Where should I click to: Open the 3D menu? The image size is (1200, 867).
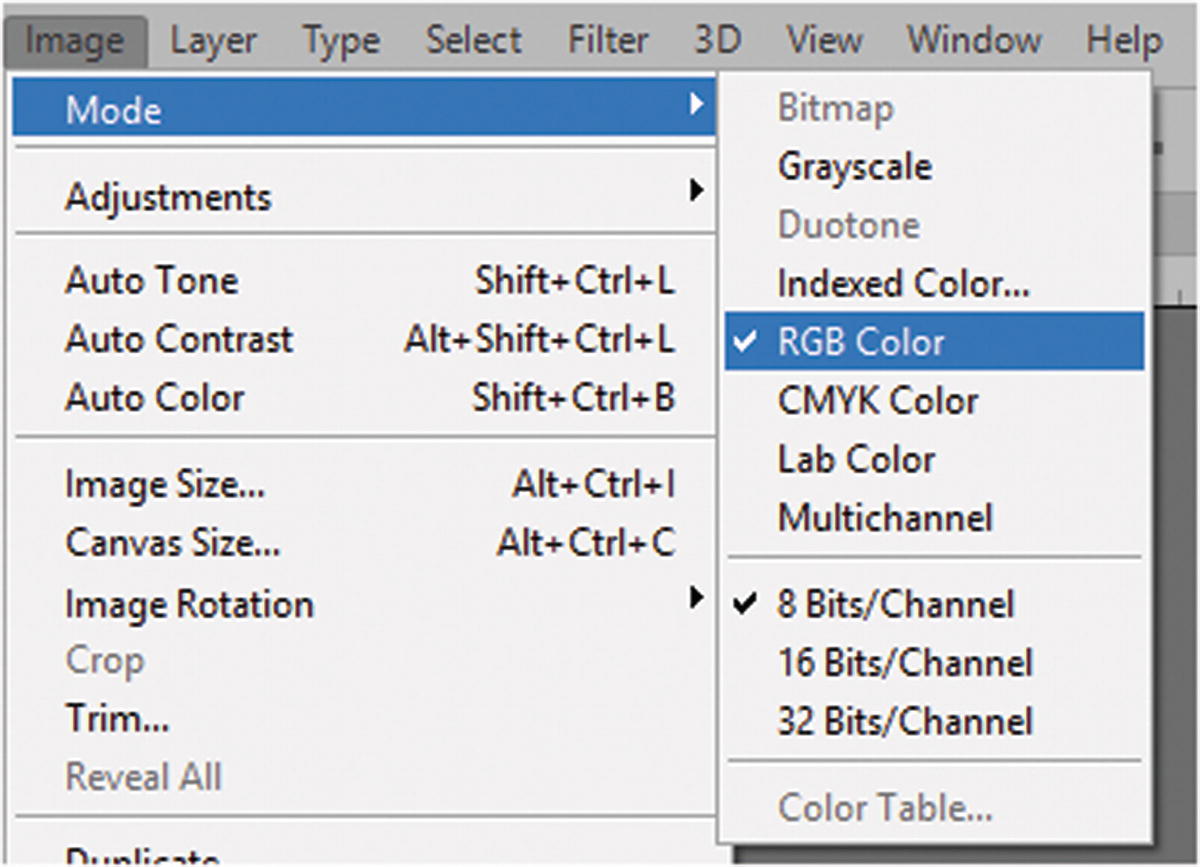tap(717, 41)
